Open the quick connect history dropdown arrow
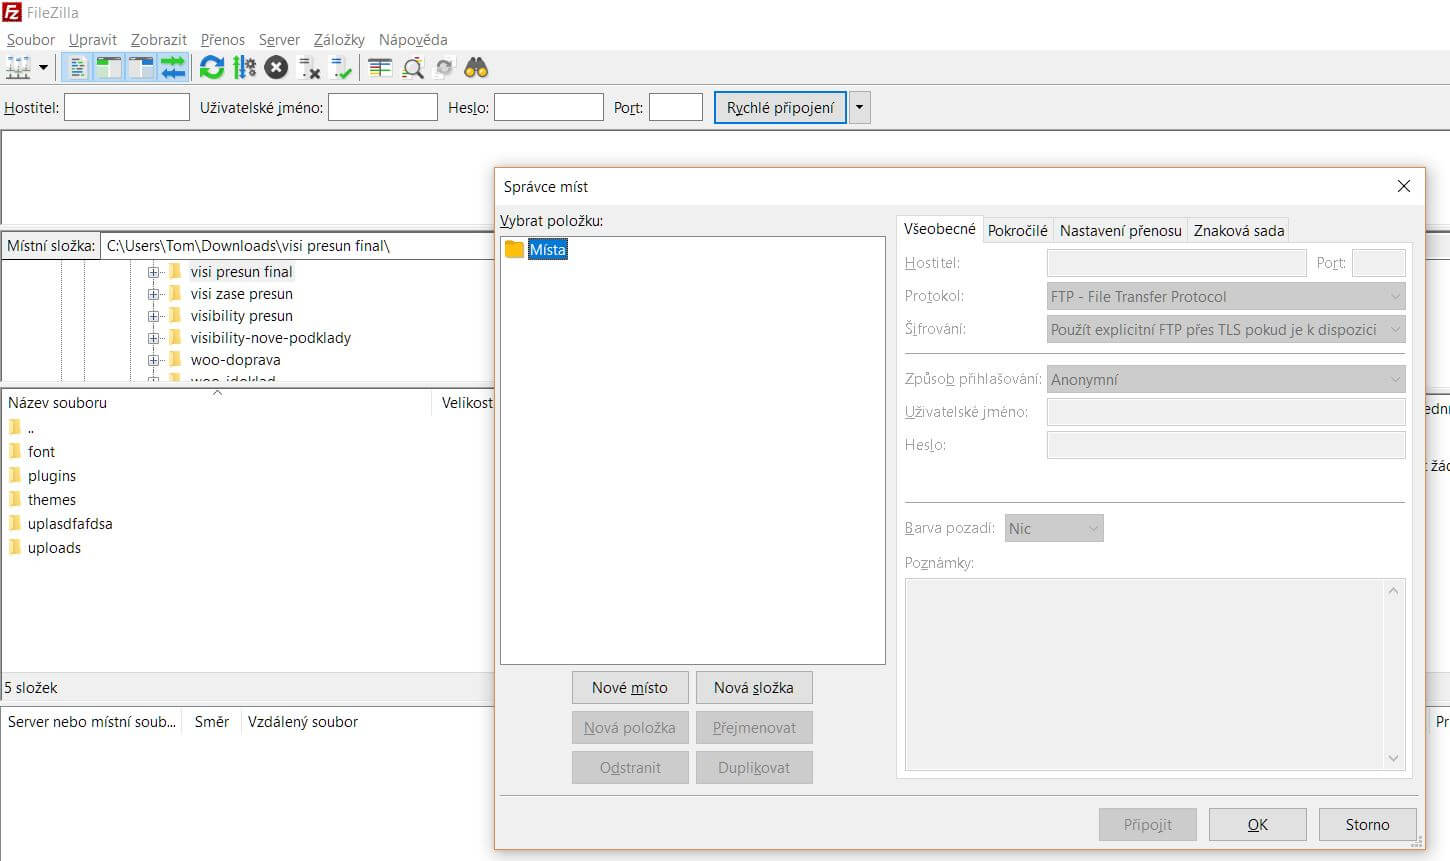Screen dimensions: 1450x861 (859, 108)
